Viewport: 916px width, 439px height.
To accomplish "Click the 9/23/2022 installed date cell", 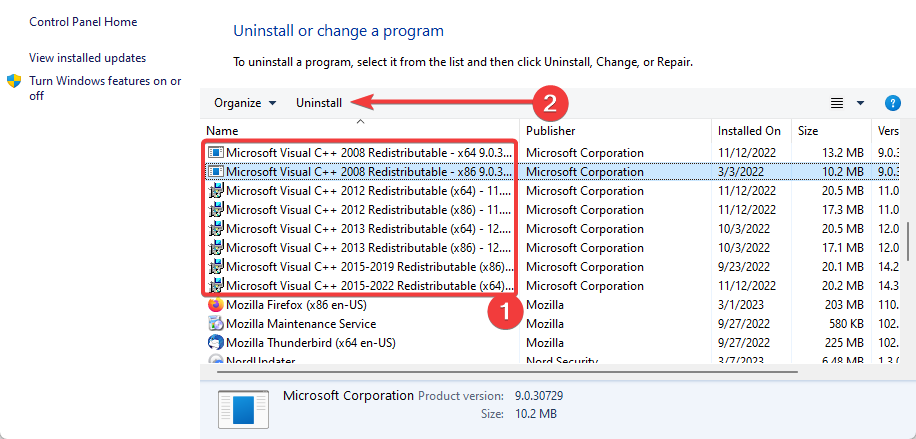I will (743, 267).
